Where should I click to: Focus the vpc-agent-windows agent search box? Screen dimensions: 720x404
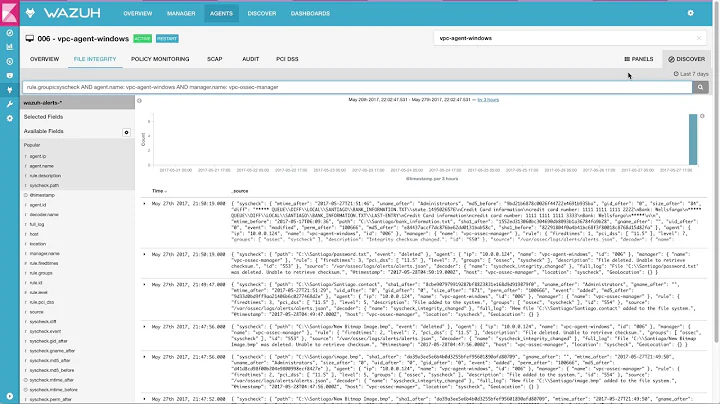coord(570,38)
